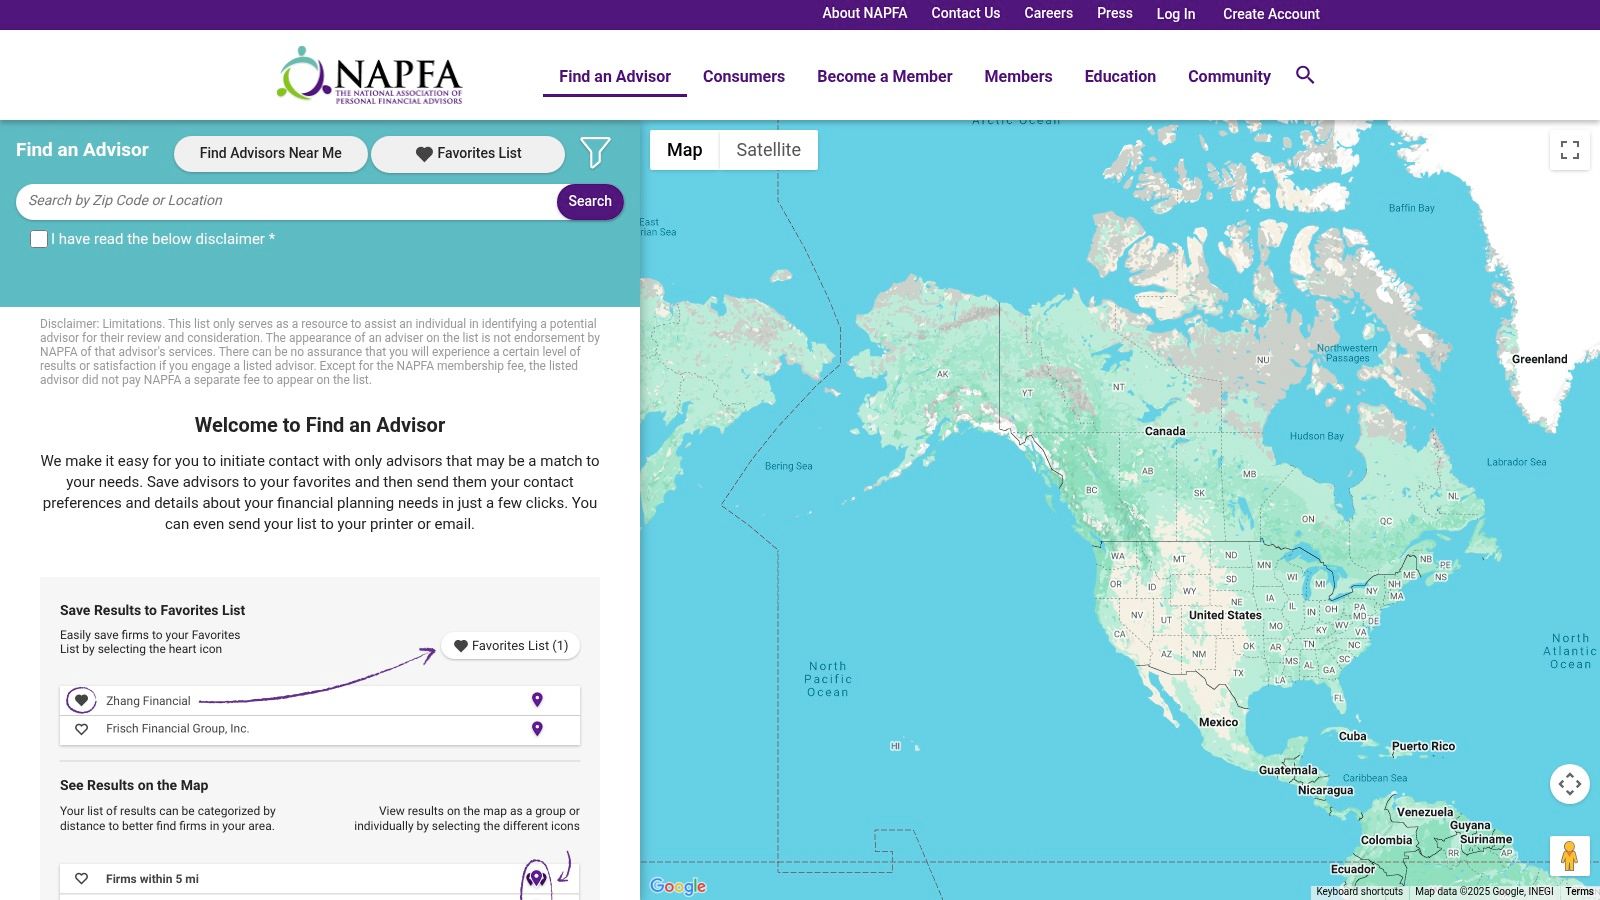Click the United States label on the map
This screenshot has width=1600, height=900.
pyautogui.click(x=1225, y=615)
